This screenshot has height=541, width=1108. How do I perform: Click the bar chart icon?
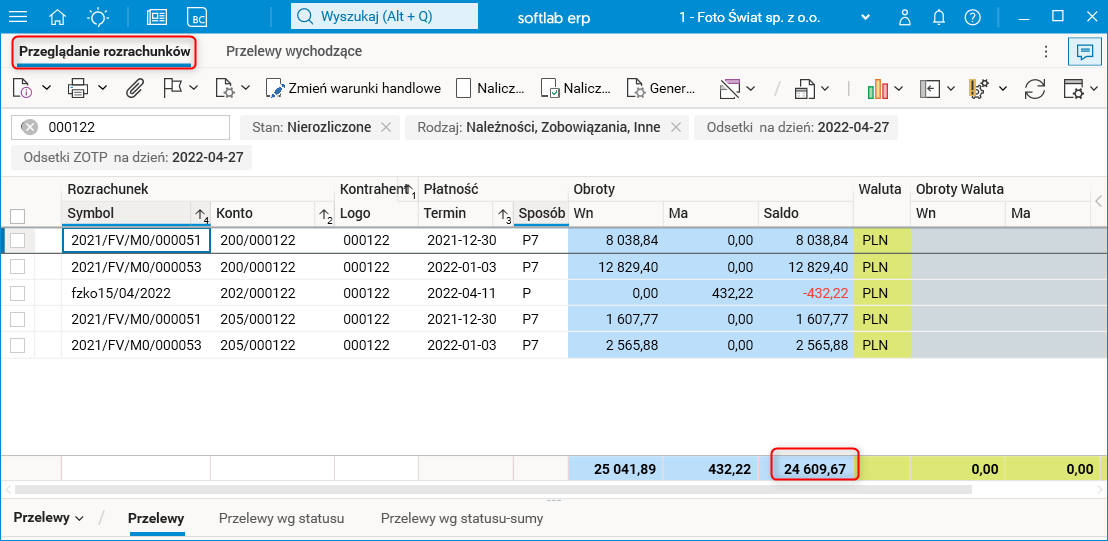pos(878,88)
